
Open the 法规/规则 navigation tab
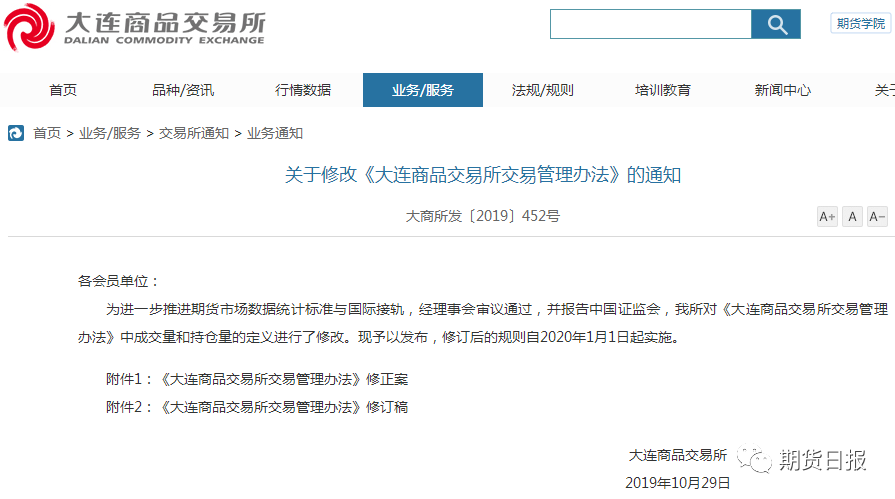click(543, 90)
